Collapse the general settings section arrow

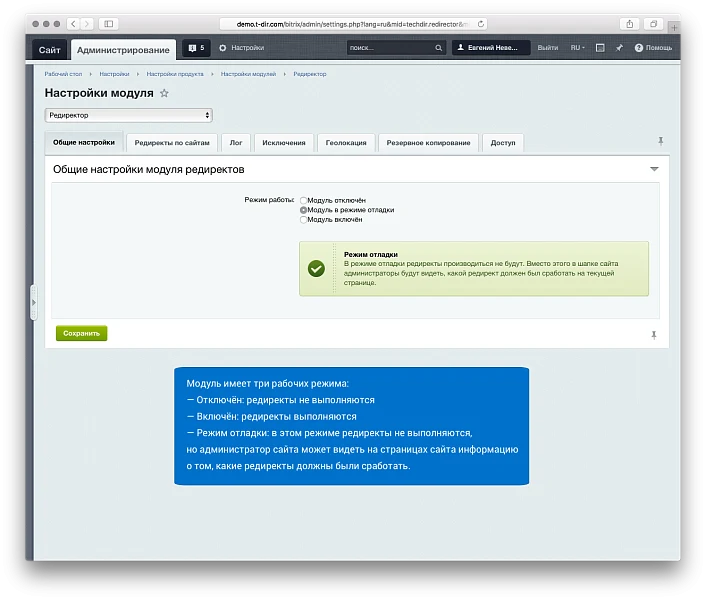654,169
